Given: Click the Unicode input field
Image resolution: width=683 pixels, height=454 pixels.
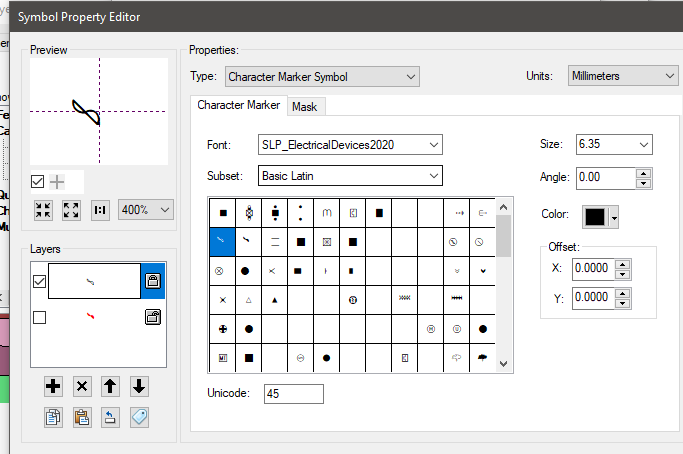Looking at the screenshot, I should click(294, 394).
